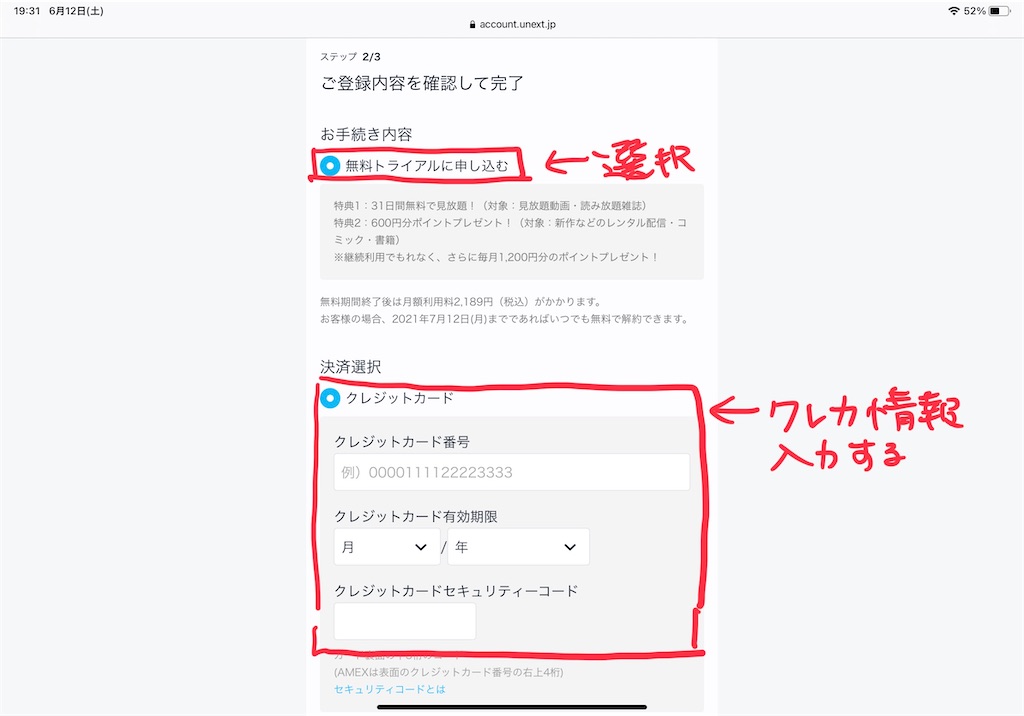1024x716 pixels.
Task: Click the security code input box
Action: [x=404, y=621]
